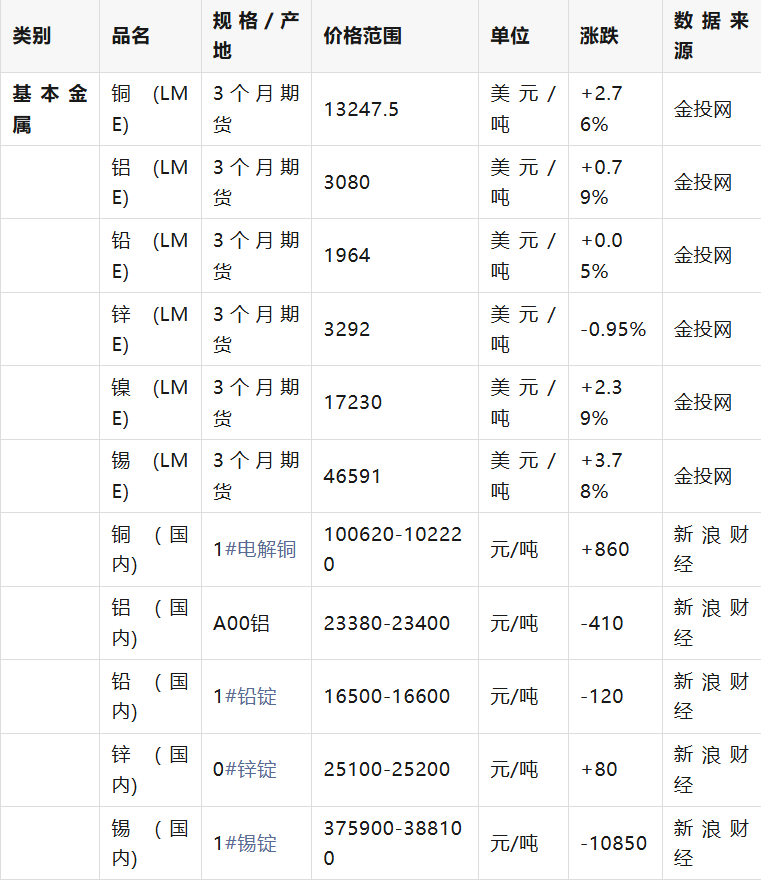This screenshot has width=761, height=880.
Task: Click the A00铝 specification cell
Action: (x=241, y=623)
